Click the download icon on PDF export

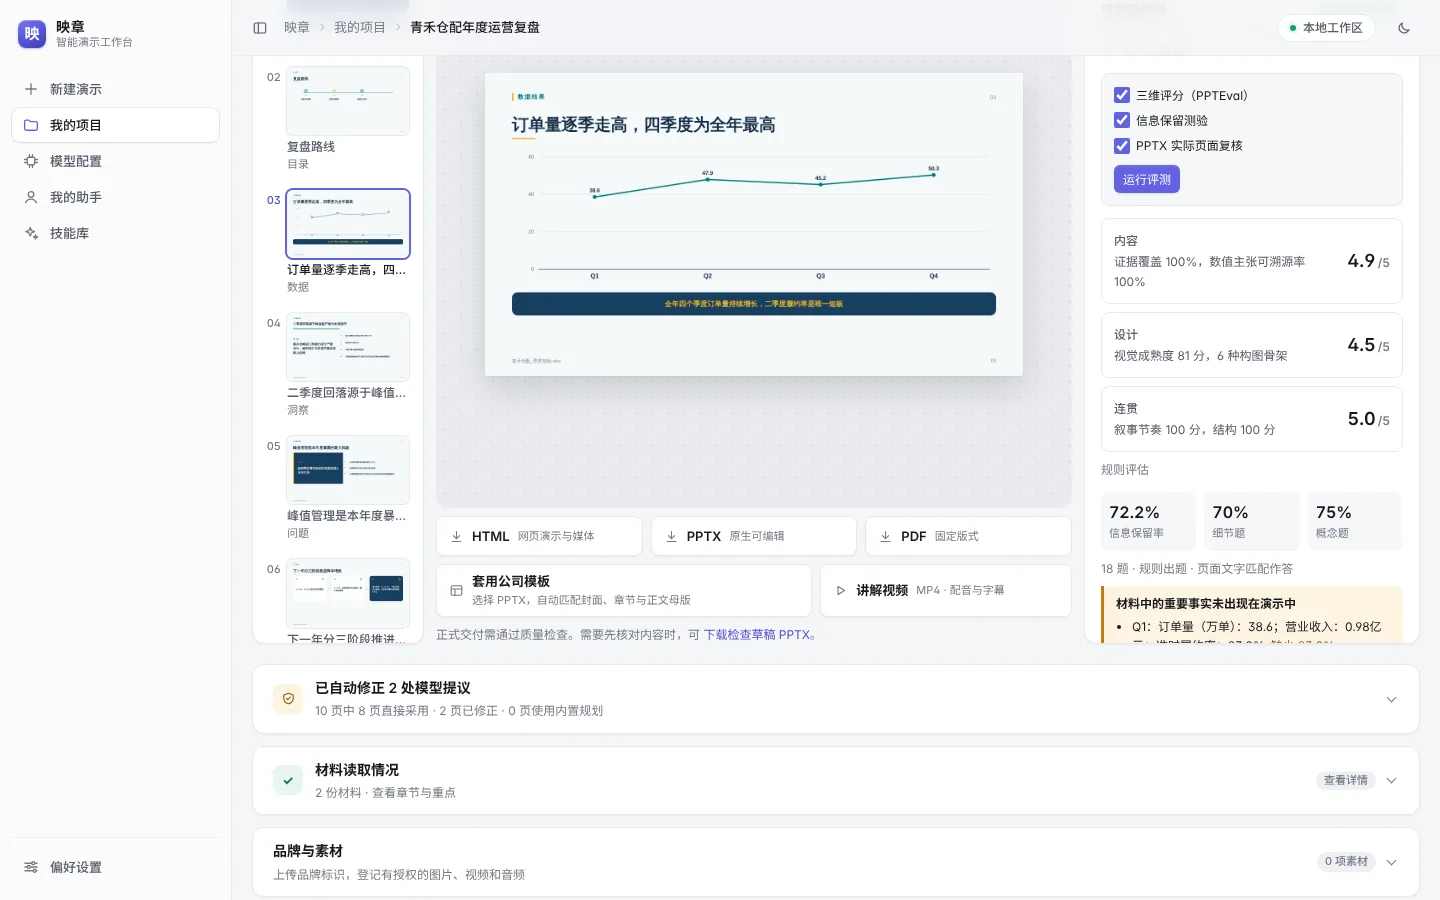point(885,536)
